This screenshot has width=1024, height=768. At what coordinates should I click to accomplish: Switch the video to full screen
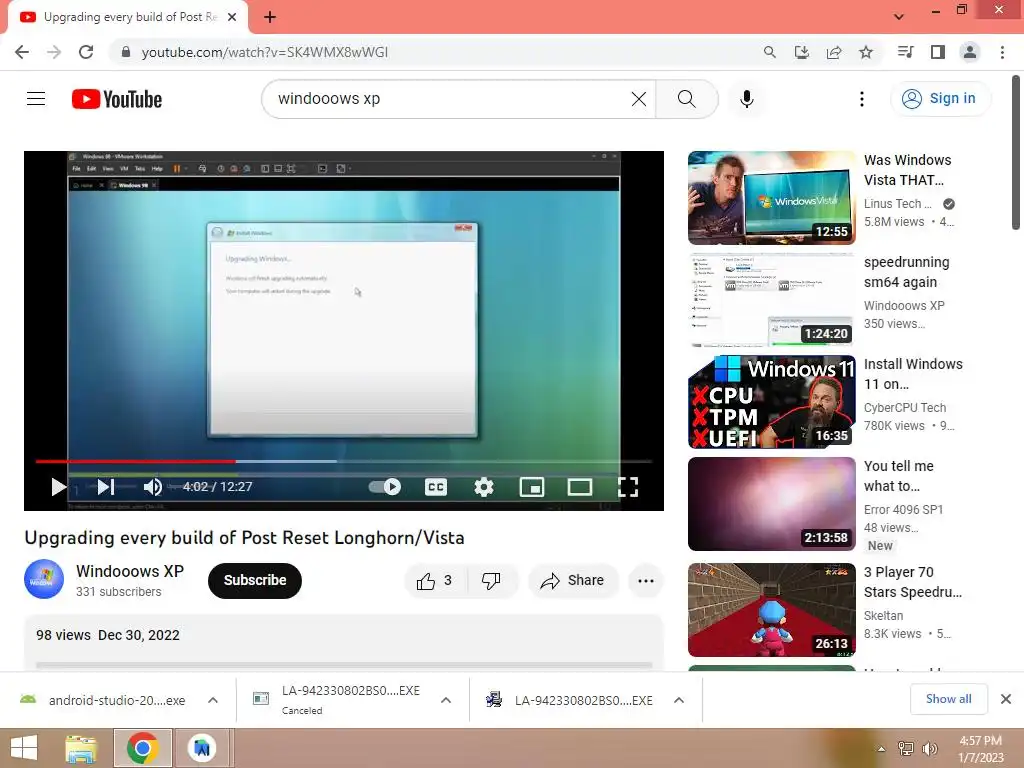click(628, 487)
